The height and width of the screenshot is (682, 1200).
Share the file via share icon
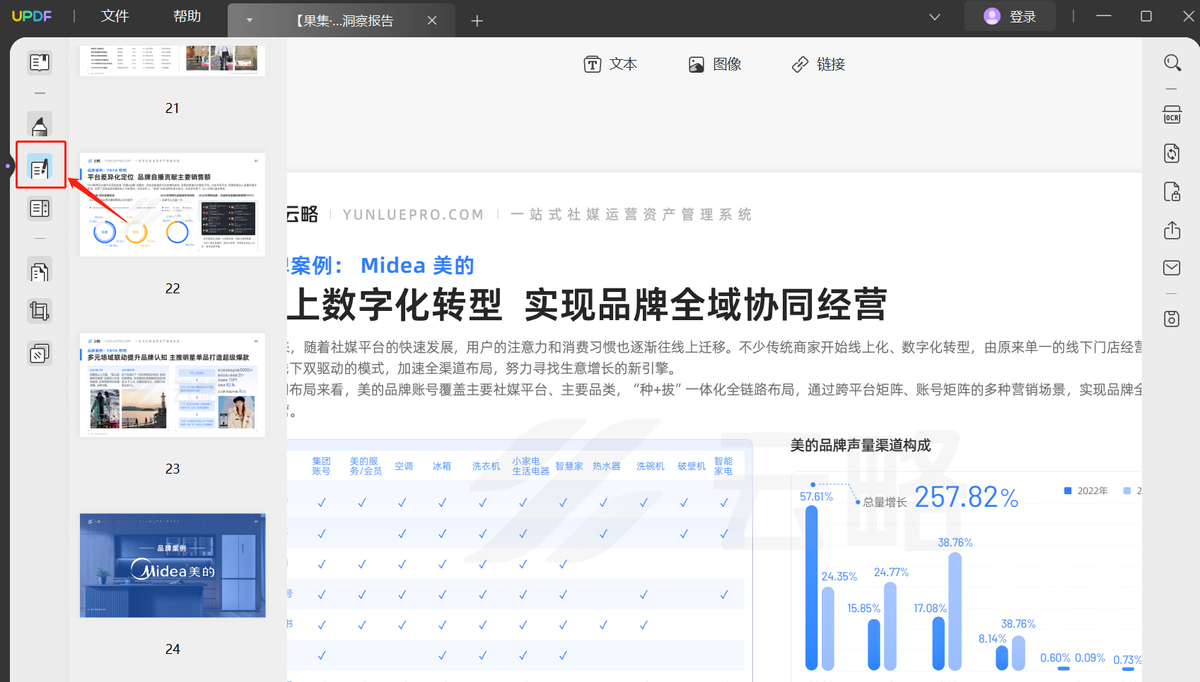(1172, 230)
